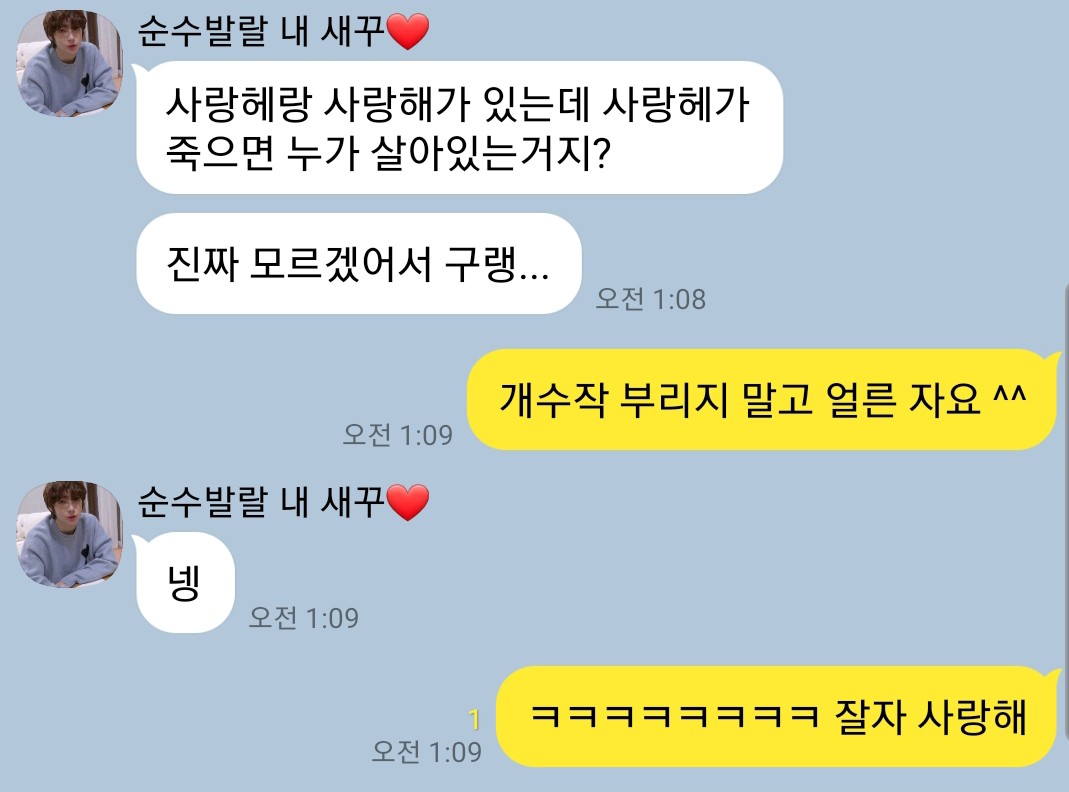Image resolution: width=1069 pixels, height=792 pixels.
Task: Click the line 죽으면 누가 살아있는거지?
Action: 388,153
